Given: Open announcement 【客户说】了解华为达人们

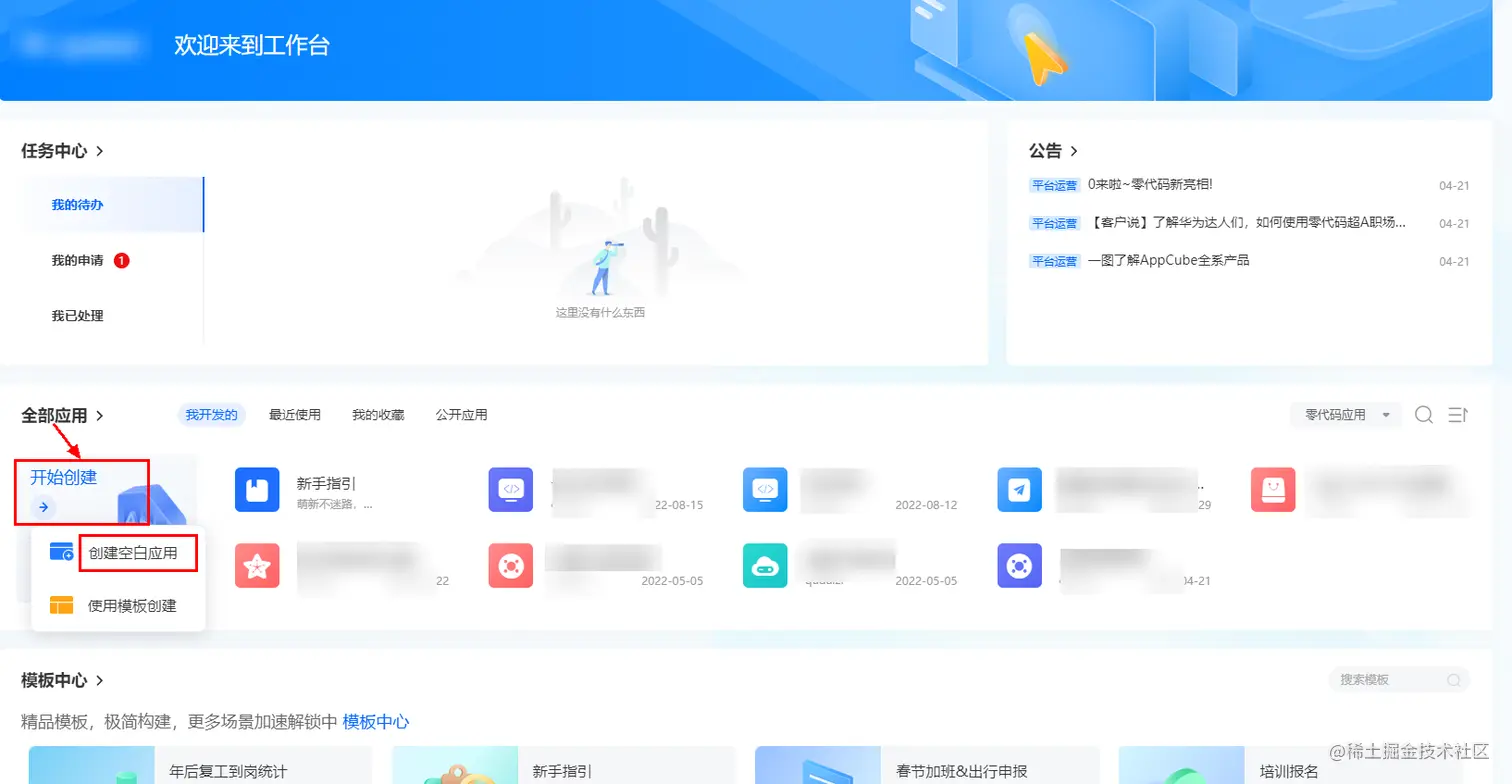Looking at the screenshot, I should click(x=1247, y=222).
